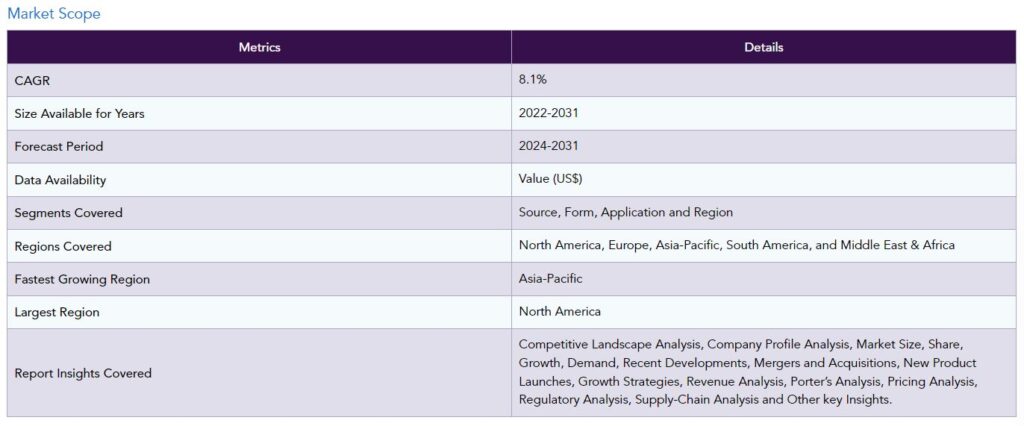Click Source, Form, Application and Region text
The image size is (1024, 426).
point(626,212)
